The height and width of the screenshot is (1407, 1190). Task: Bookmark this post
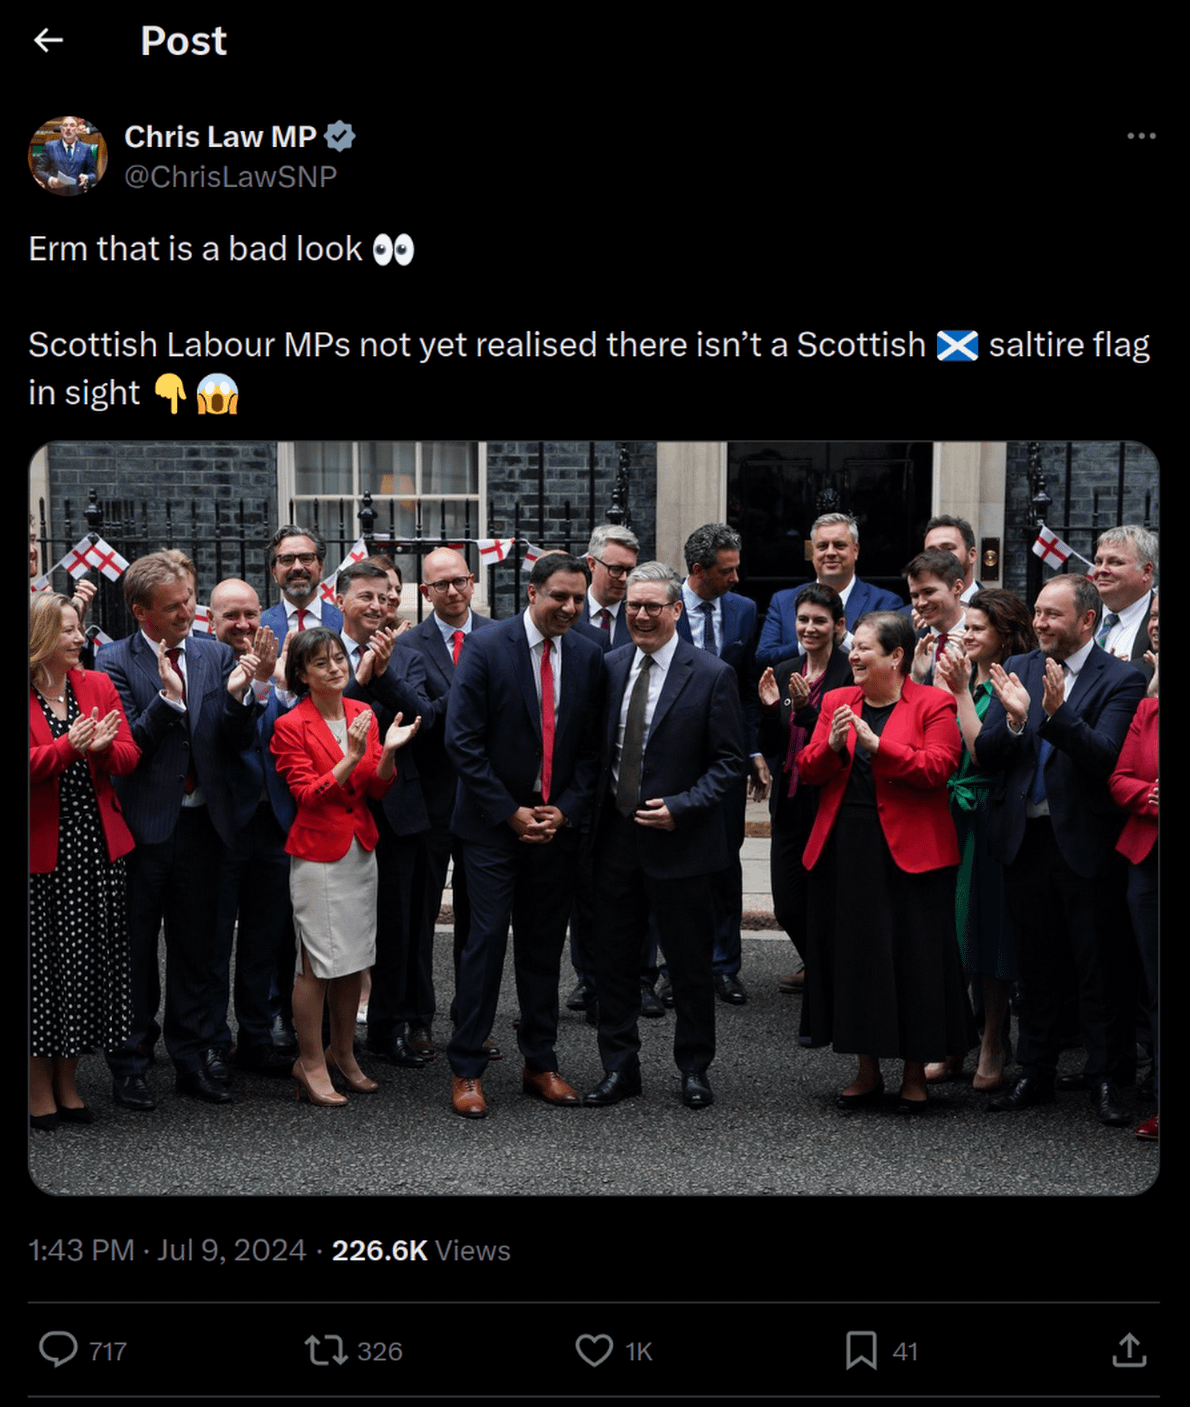pos(861,1351)
